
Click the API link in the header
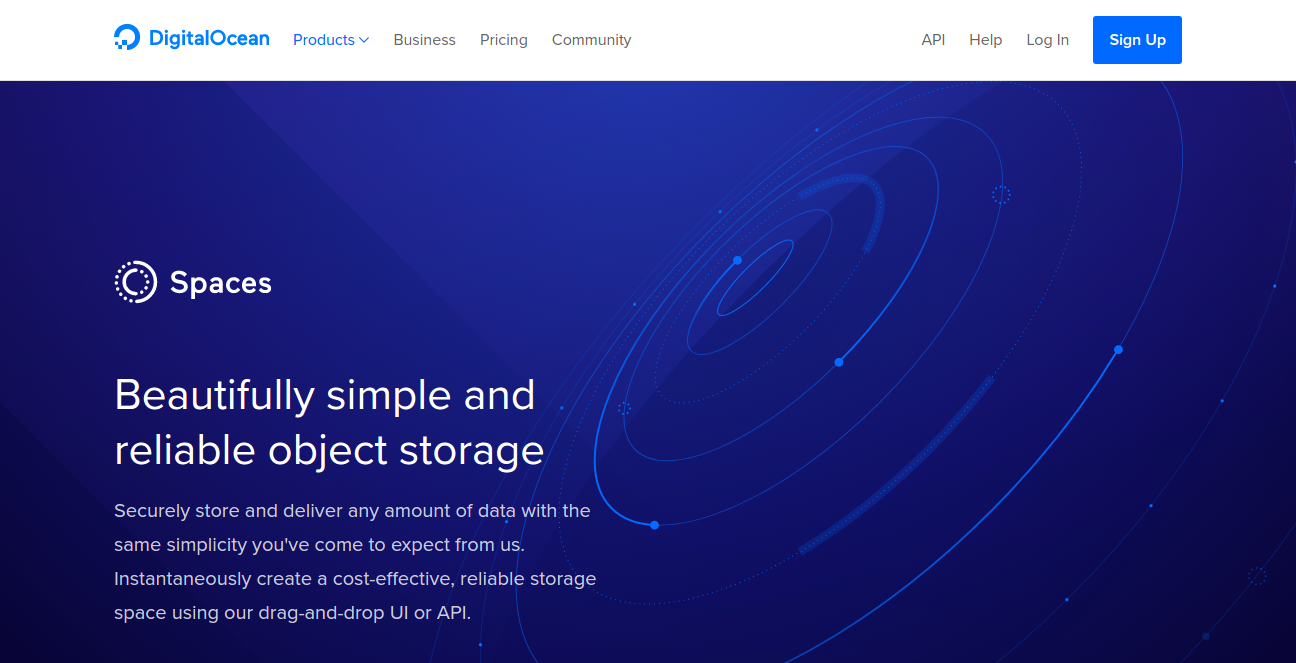(933, 40)
